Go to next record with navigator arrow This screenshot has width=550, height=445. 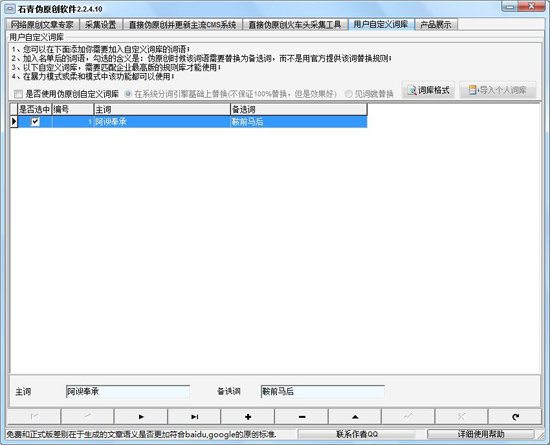click(x=141, y=417)
